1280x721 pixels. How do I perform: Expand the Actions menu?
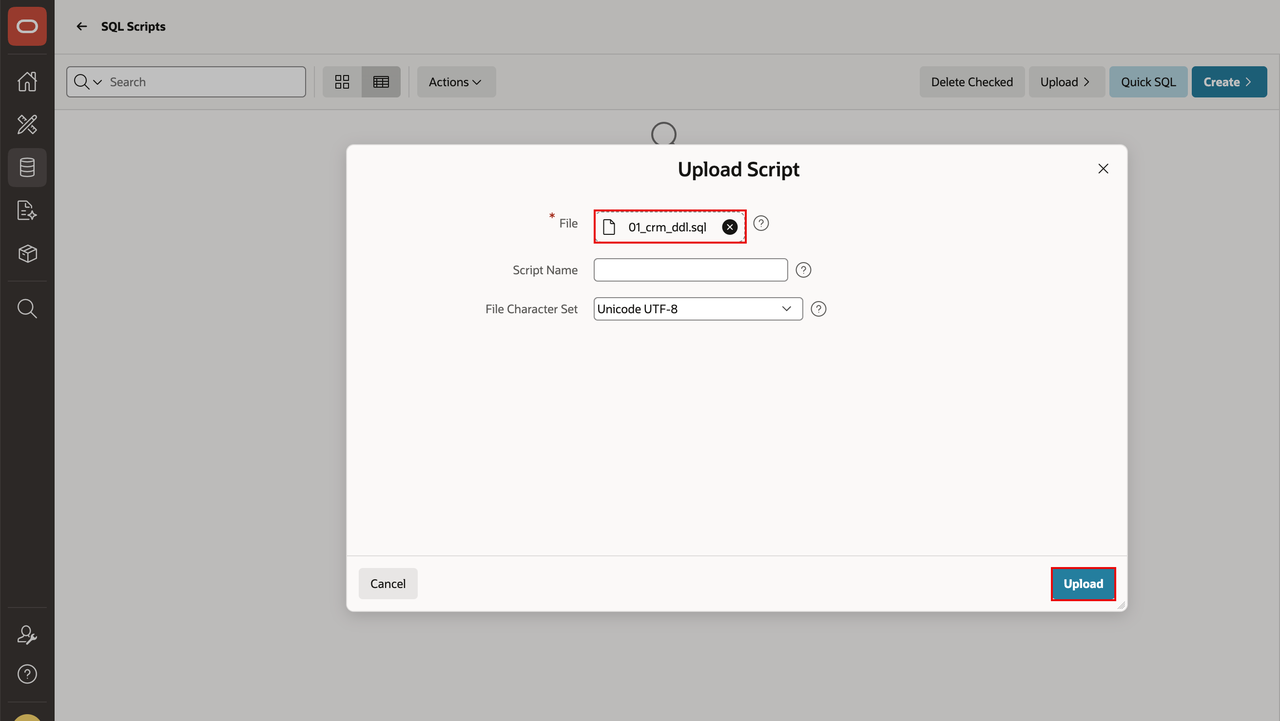(455, 82)
